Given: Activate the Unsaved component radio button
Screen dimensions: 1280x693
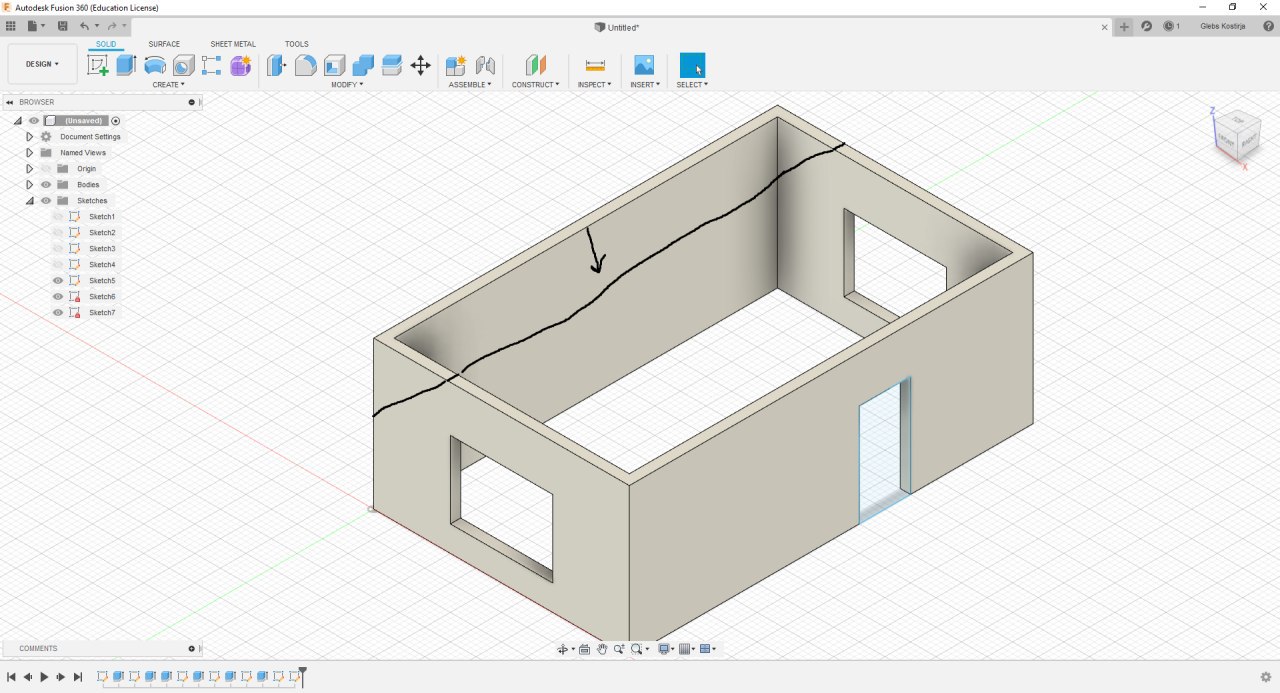Looking at the screenshot, I should [x=116, y=120].
